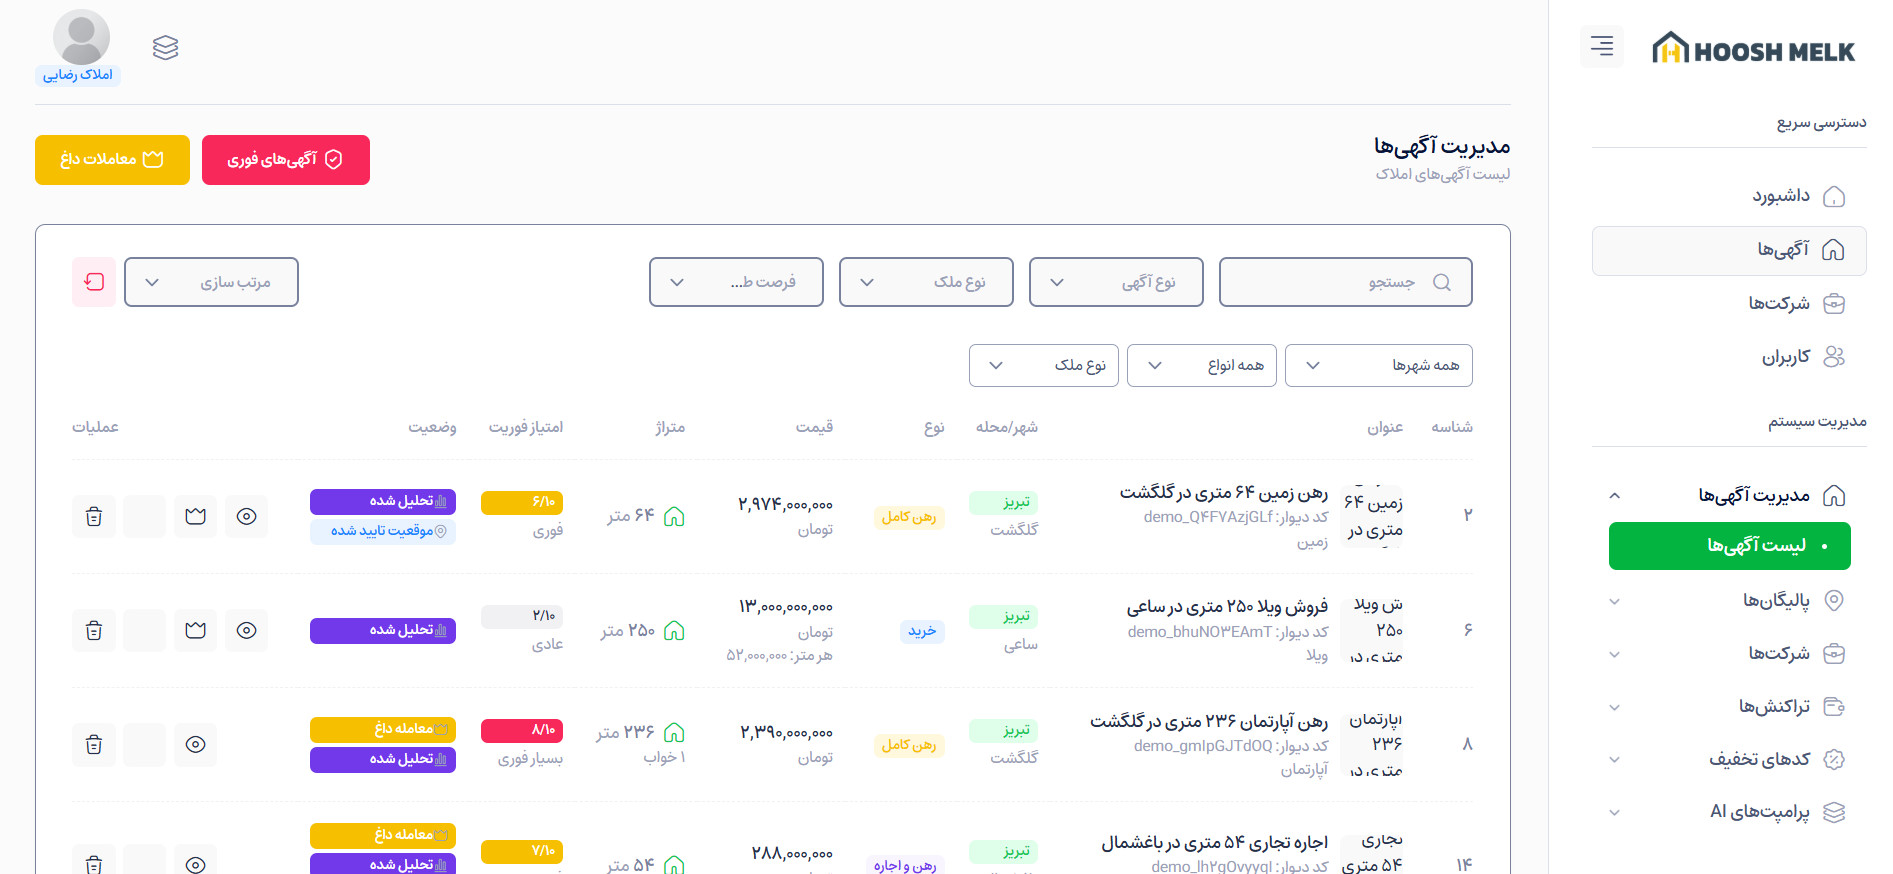This screenshot has width=1893, height=874.
Task: Click the HOOSH MELK logo
Action: click(1753, 49)
